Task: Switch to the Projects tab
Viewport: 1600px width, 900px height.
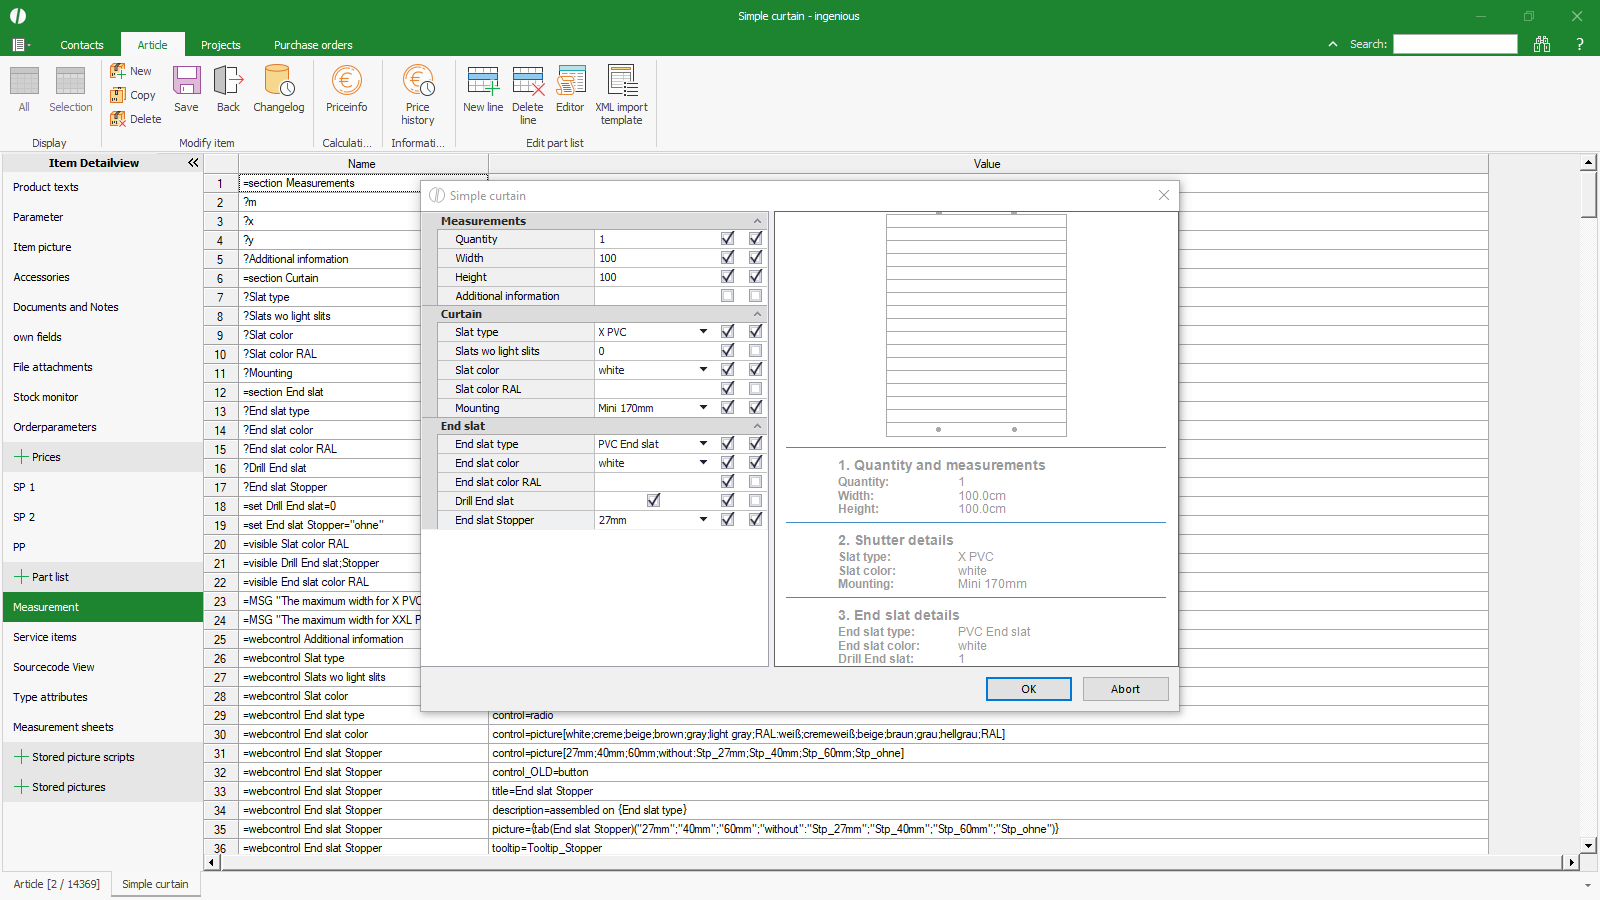Action: click(220, 45)
